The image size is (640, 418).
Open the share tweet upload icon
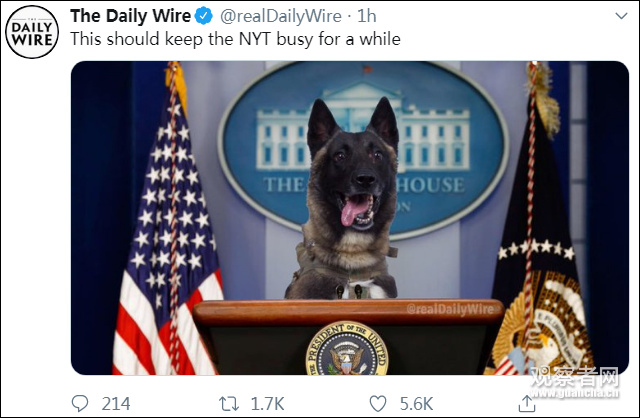[527, 403]
